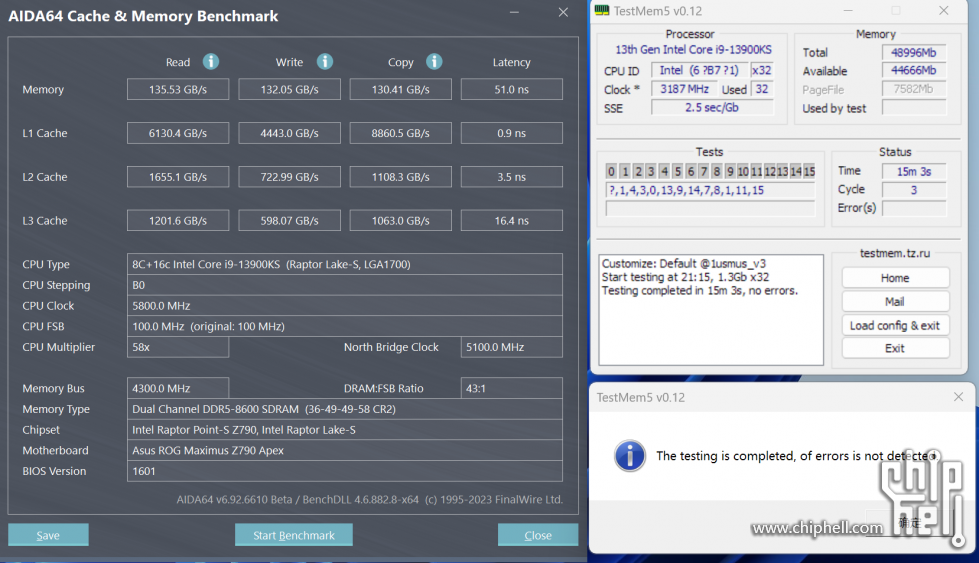Close the TestMem5 main window
979x563 pixels.
(943, 11)
